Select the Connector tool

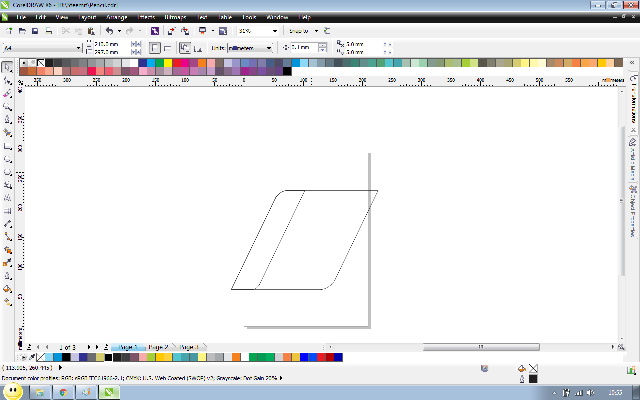(x=7, y=237)
